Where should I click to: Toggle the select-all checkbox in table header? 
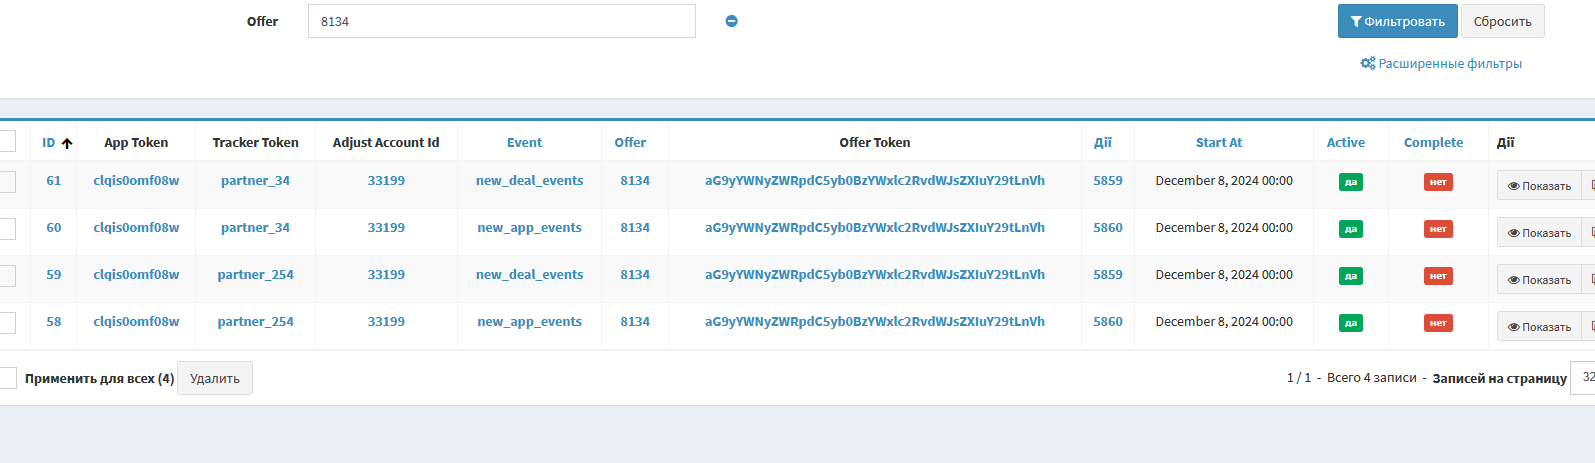pos(6,141)
